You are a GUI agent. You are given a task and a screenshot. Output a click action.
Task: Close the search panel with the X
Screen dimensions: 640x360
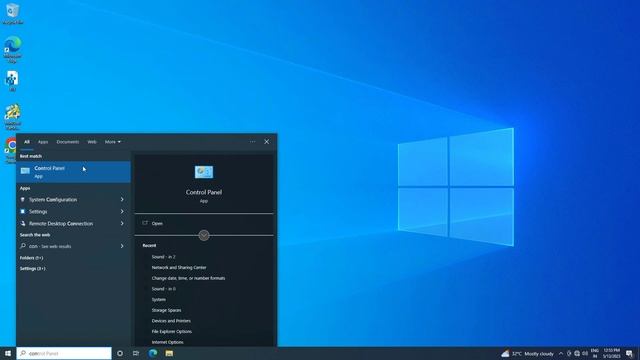click(x=267, y=142)
